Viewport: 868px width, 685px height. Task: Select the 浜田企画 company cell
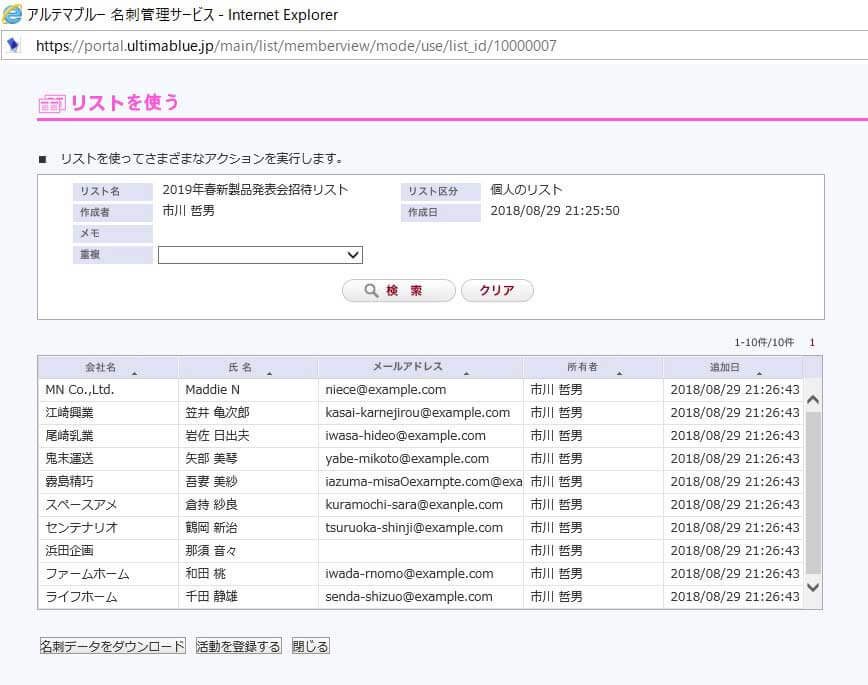tap(108, 550)
